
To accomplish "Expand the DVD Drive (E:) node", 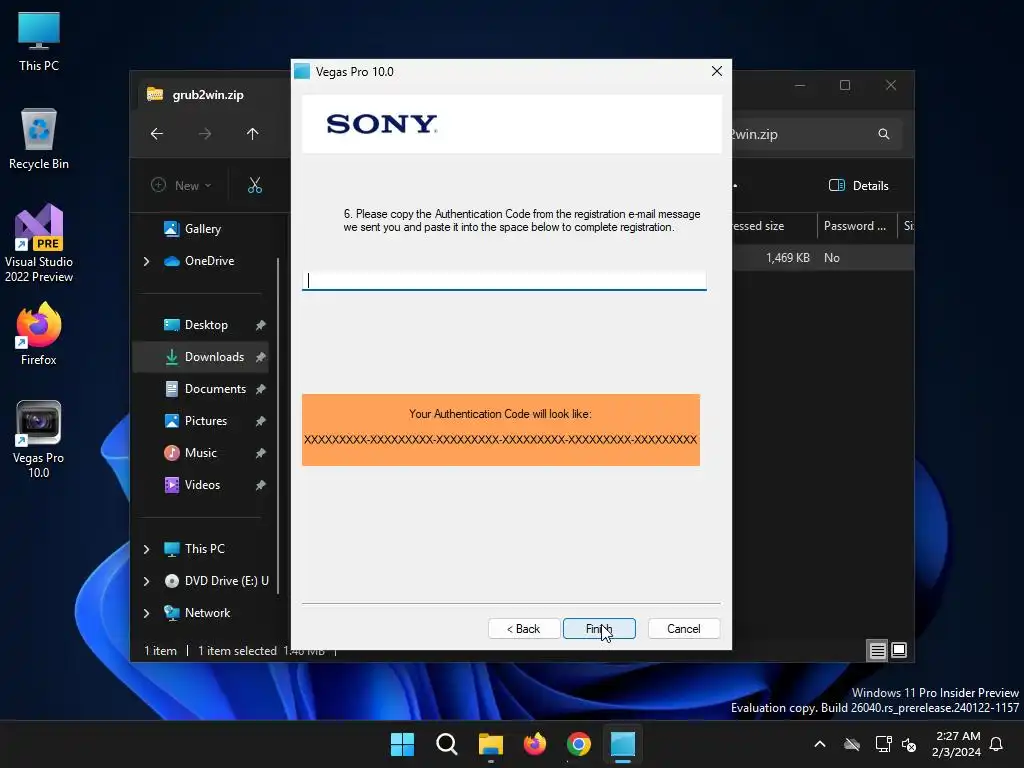I will (146, 581).
